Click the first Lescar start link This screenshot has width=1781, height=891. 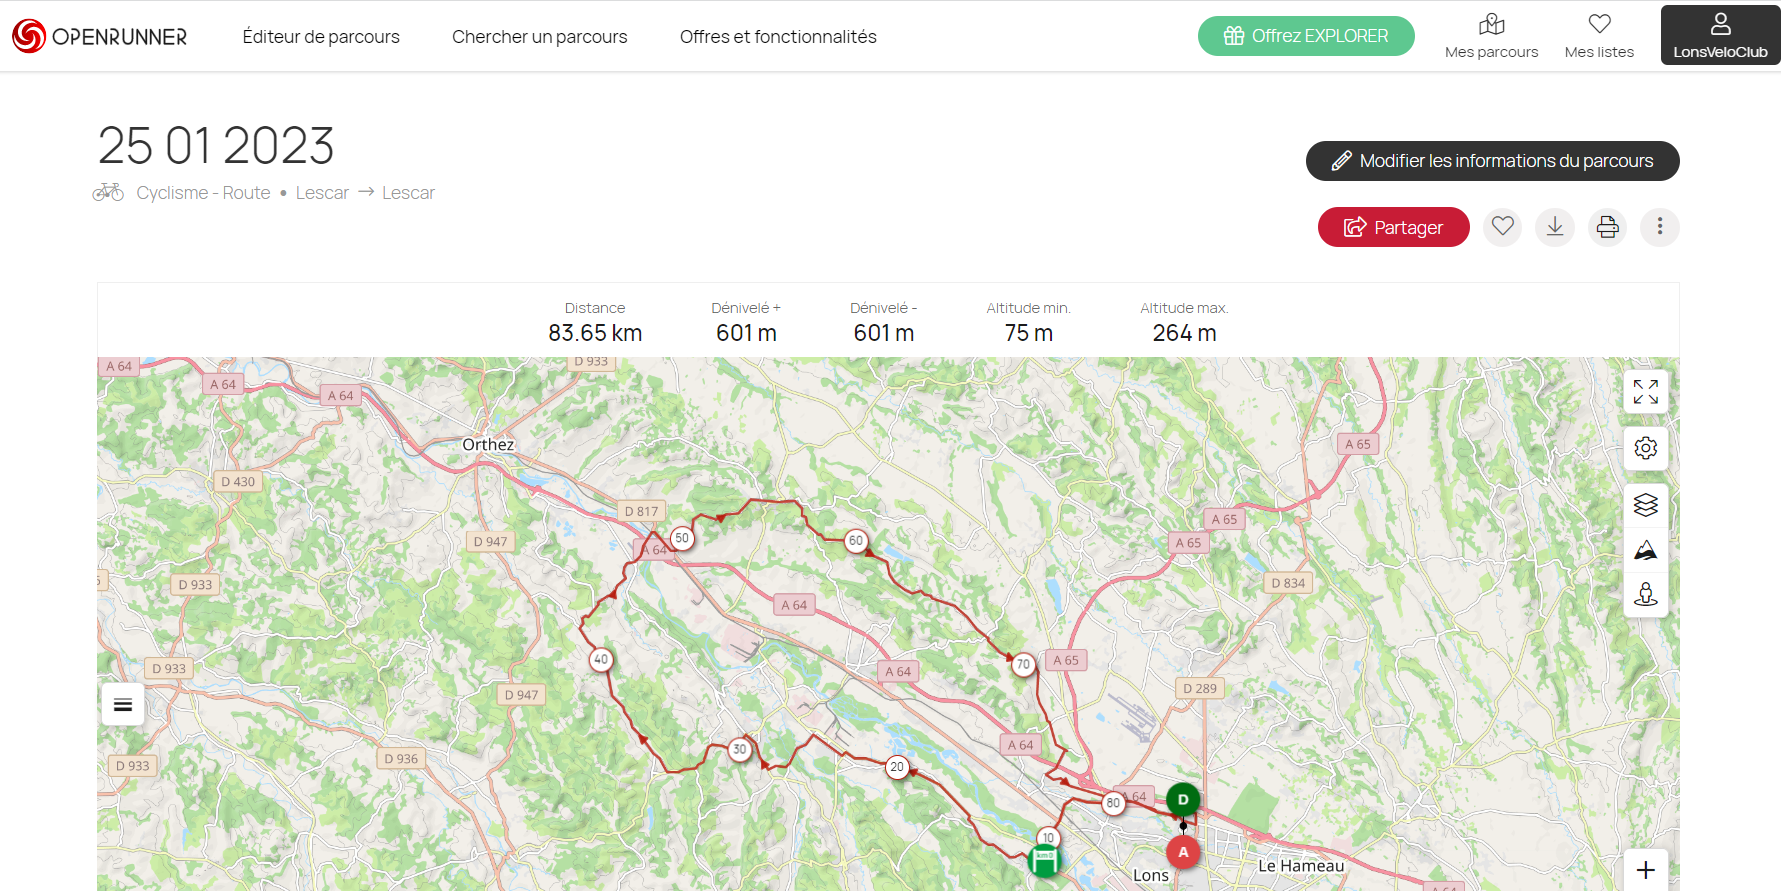click(322, 193)
